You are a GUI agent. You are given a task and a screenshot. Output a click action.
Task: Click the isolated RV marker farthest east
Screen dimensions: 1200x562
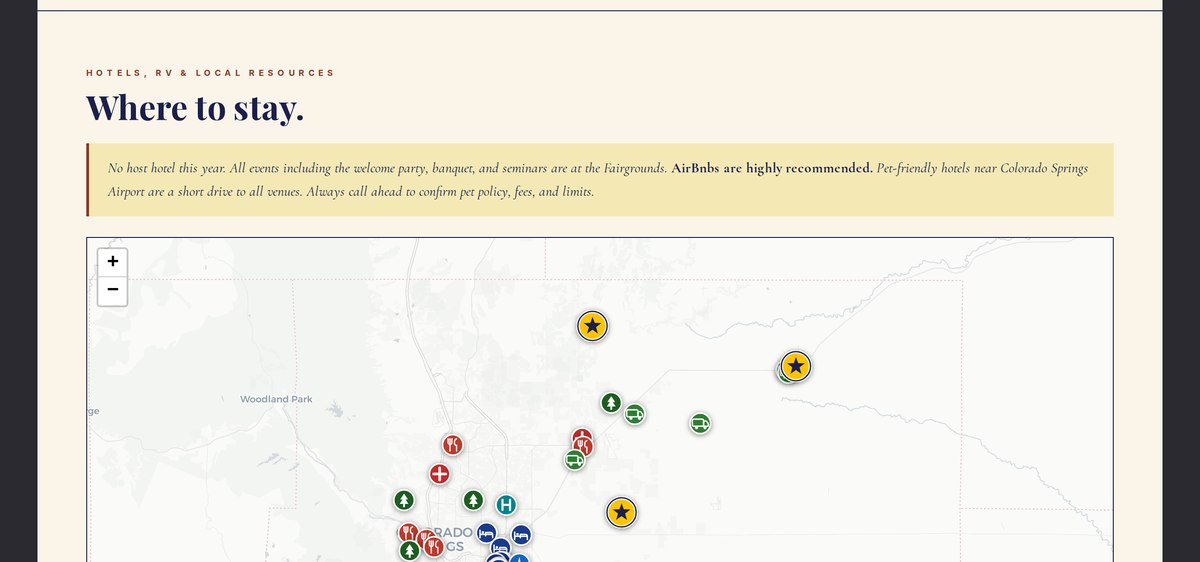(700, 424)
